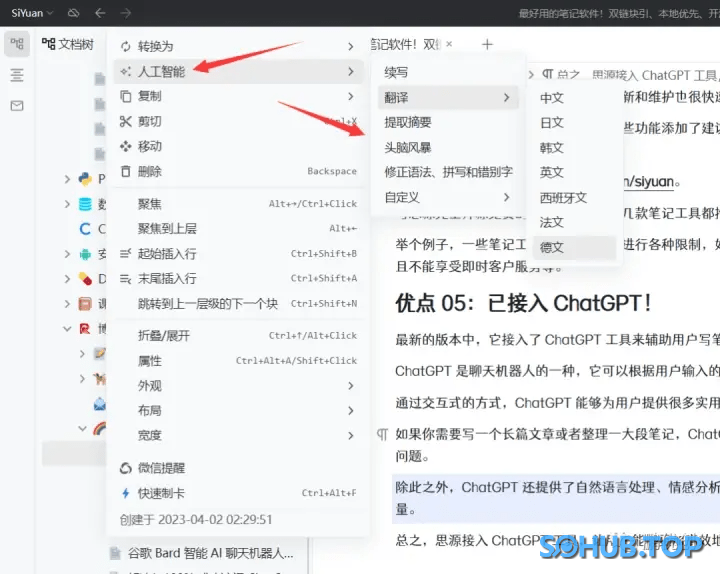Image resolution: width=720 pixels, height=574 pixels.
Task: Open the 宽度 submenu
Action: coord(237,435)
